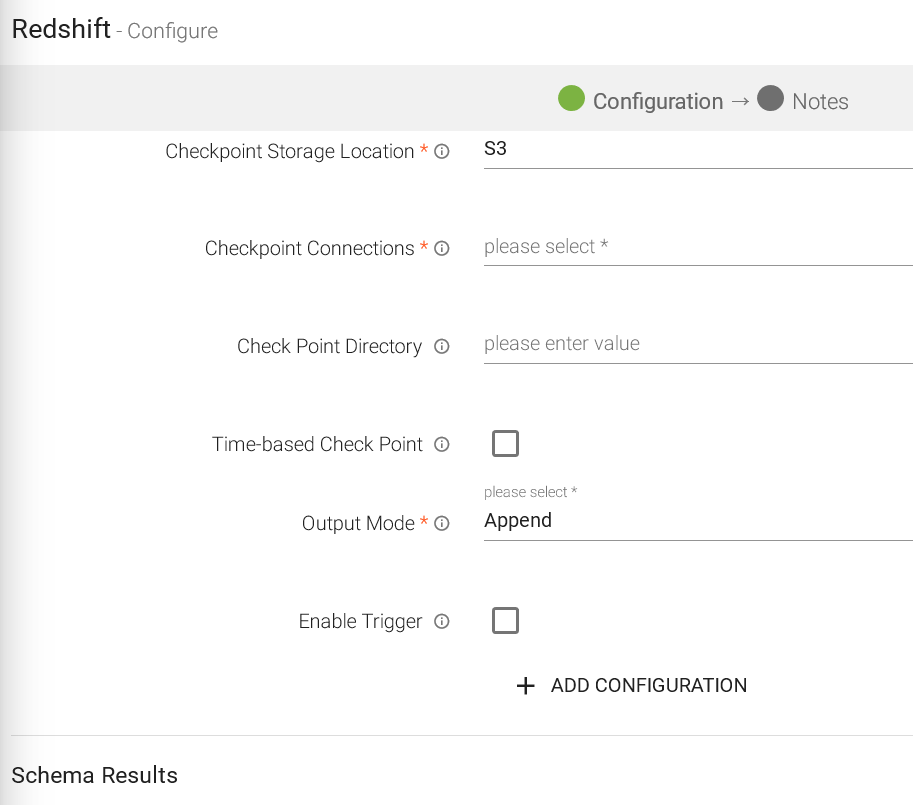
Task: Click the Schema Results section heading
Action: point(95,775)
